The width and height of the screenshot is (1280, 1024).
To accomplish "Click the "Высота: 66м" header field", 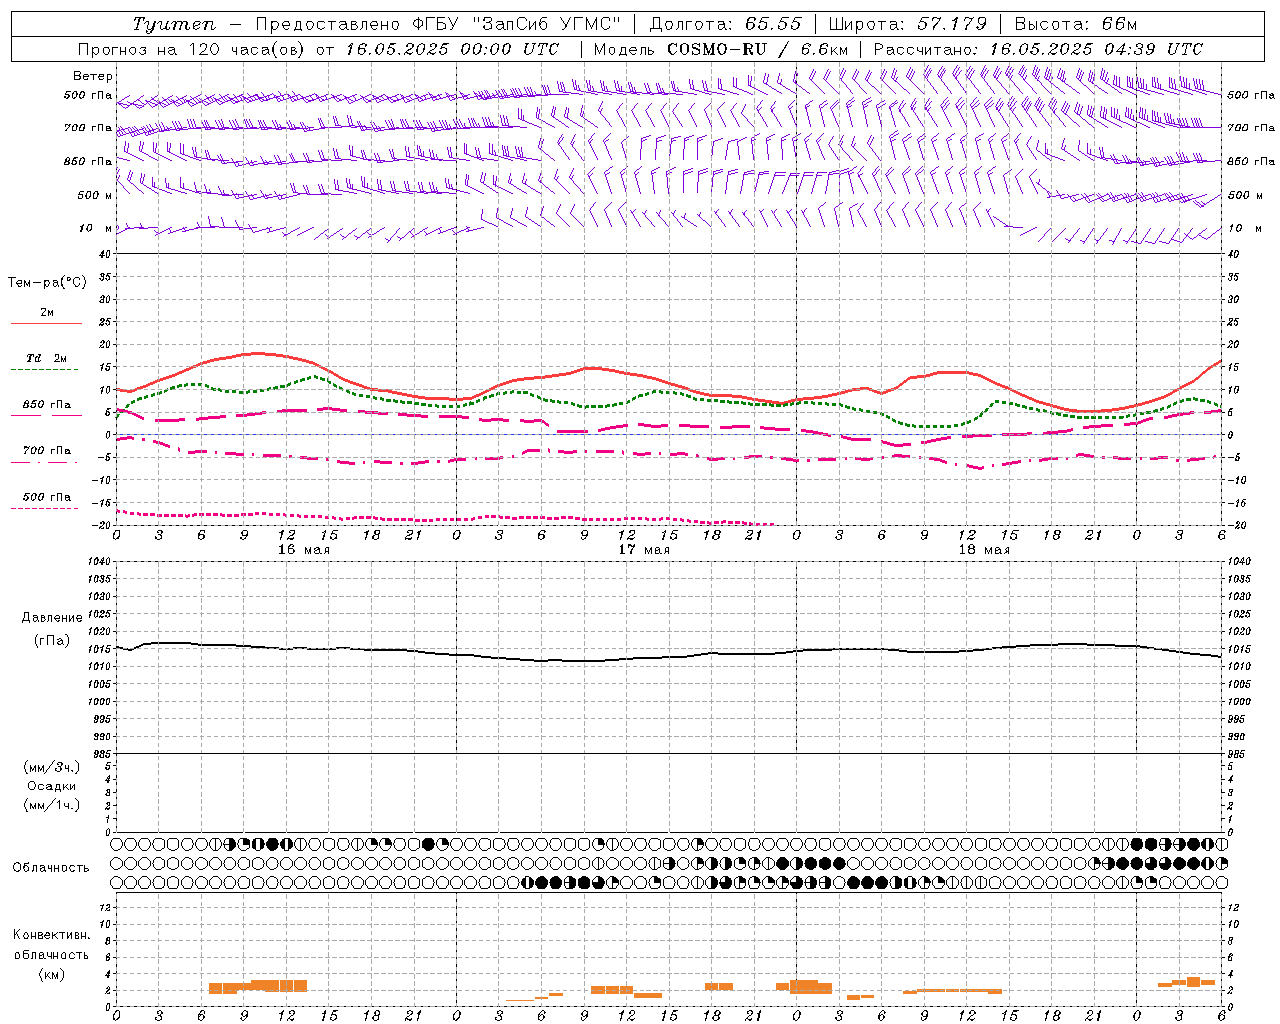I will click(1076, 24).
